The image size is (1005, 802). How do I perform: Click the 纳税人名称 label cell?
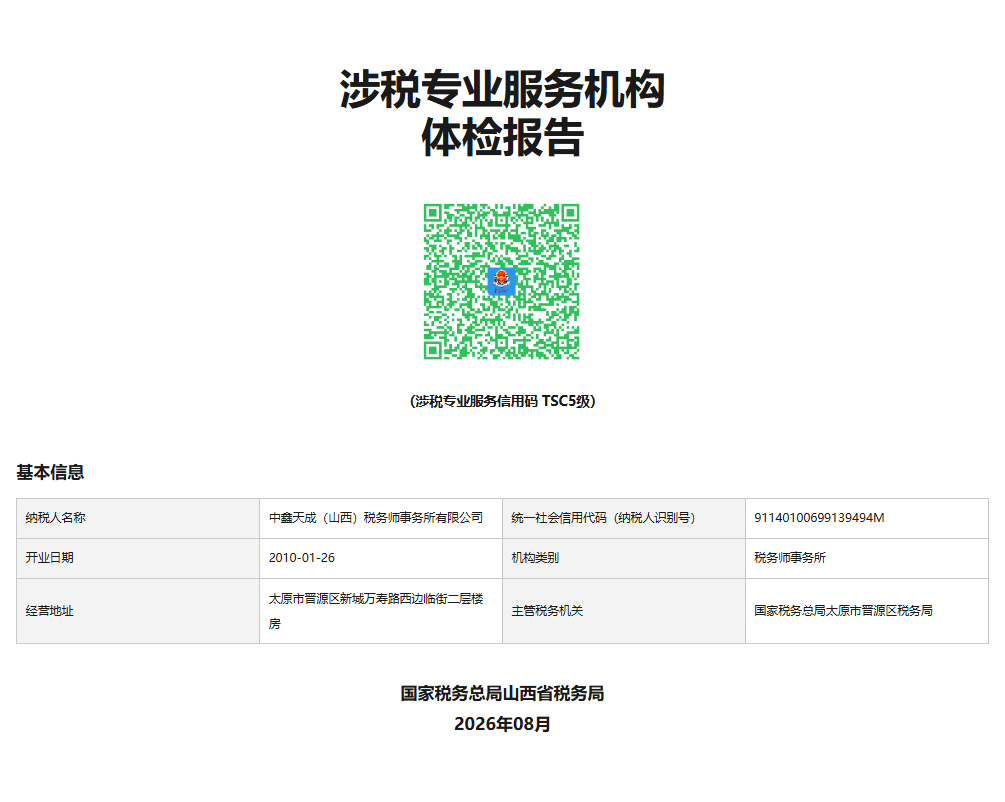[138, 518]
